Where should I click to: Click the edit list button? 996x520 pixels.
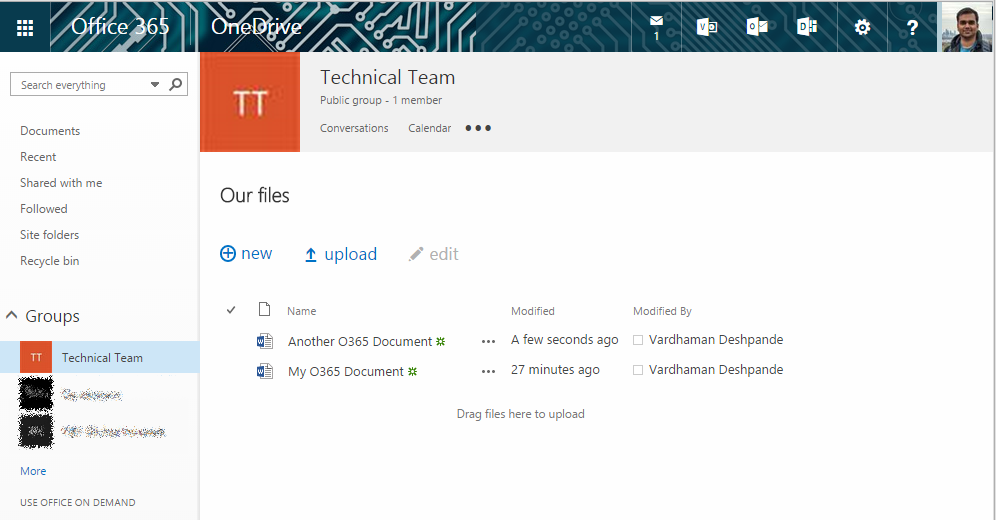434,254
